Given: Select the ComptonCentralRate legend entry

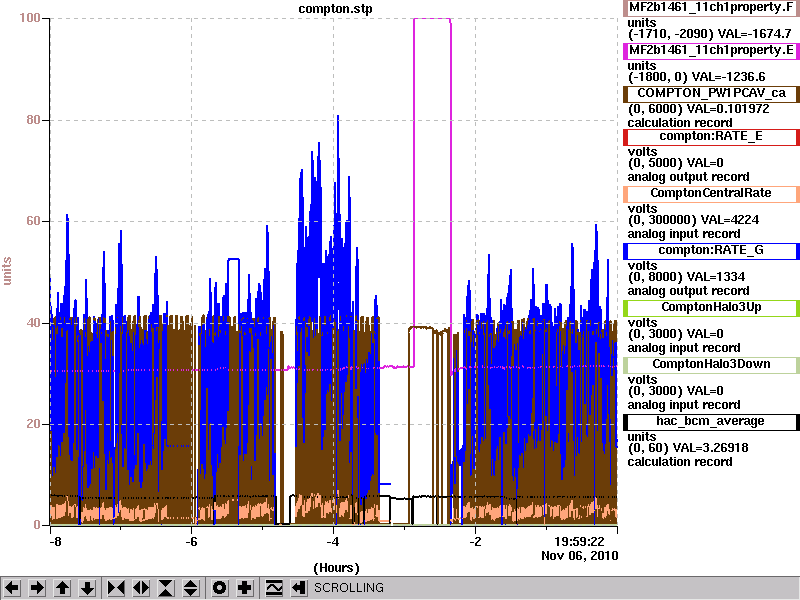Looking at the screenshot, I should 711,194.
